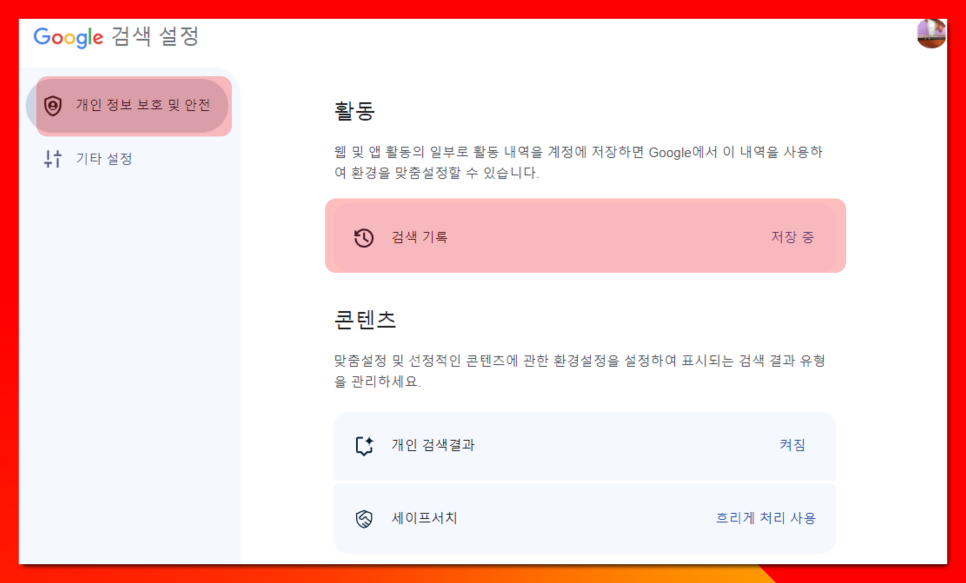Image resolution: width=966 pixels, height=583 pixels.
Task: Click the history clock icon for 검색 기록
Action: pyautogui.click(x=363, y=238)
